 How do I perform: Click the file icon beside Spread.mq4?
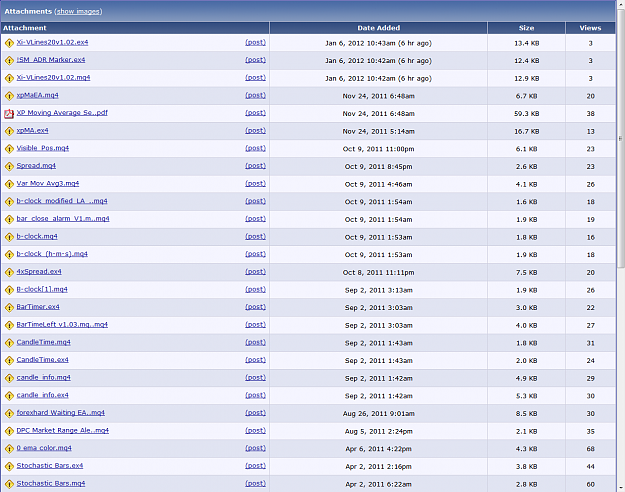click(9, 166)
